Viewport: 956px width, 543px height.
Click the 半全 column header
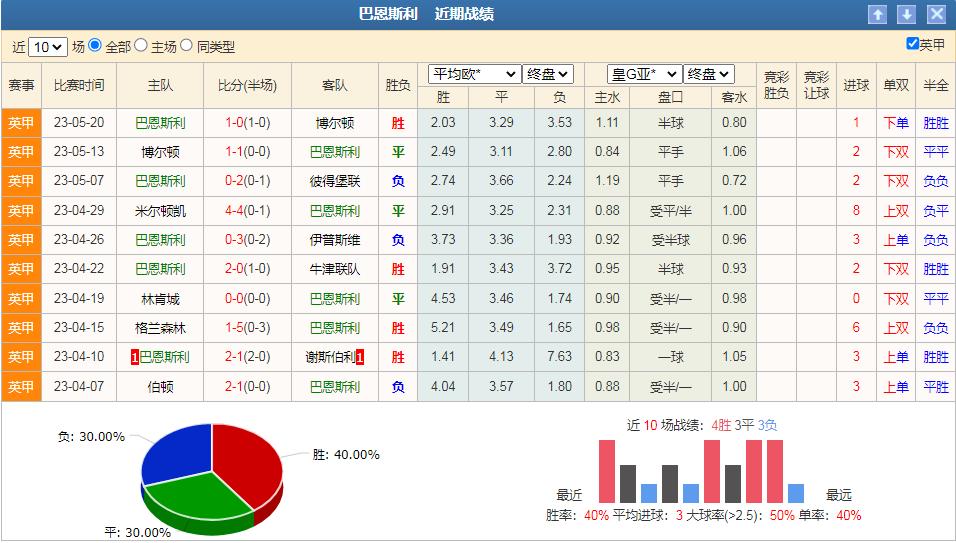tap(936, 86)
